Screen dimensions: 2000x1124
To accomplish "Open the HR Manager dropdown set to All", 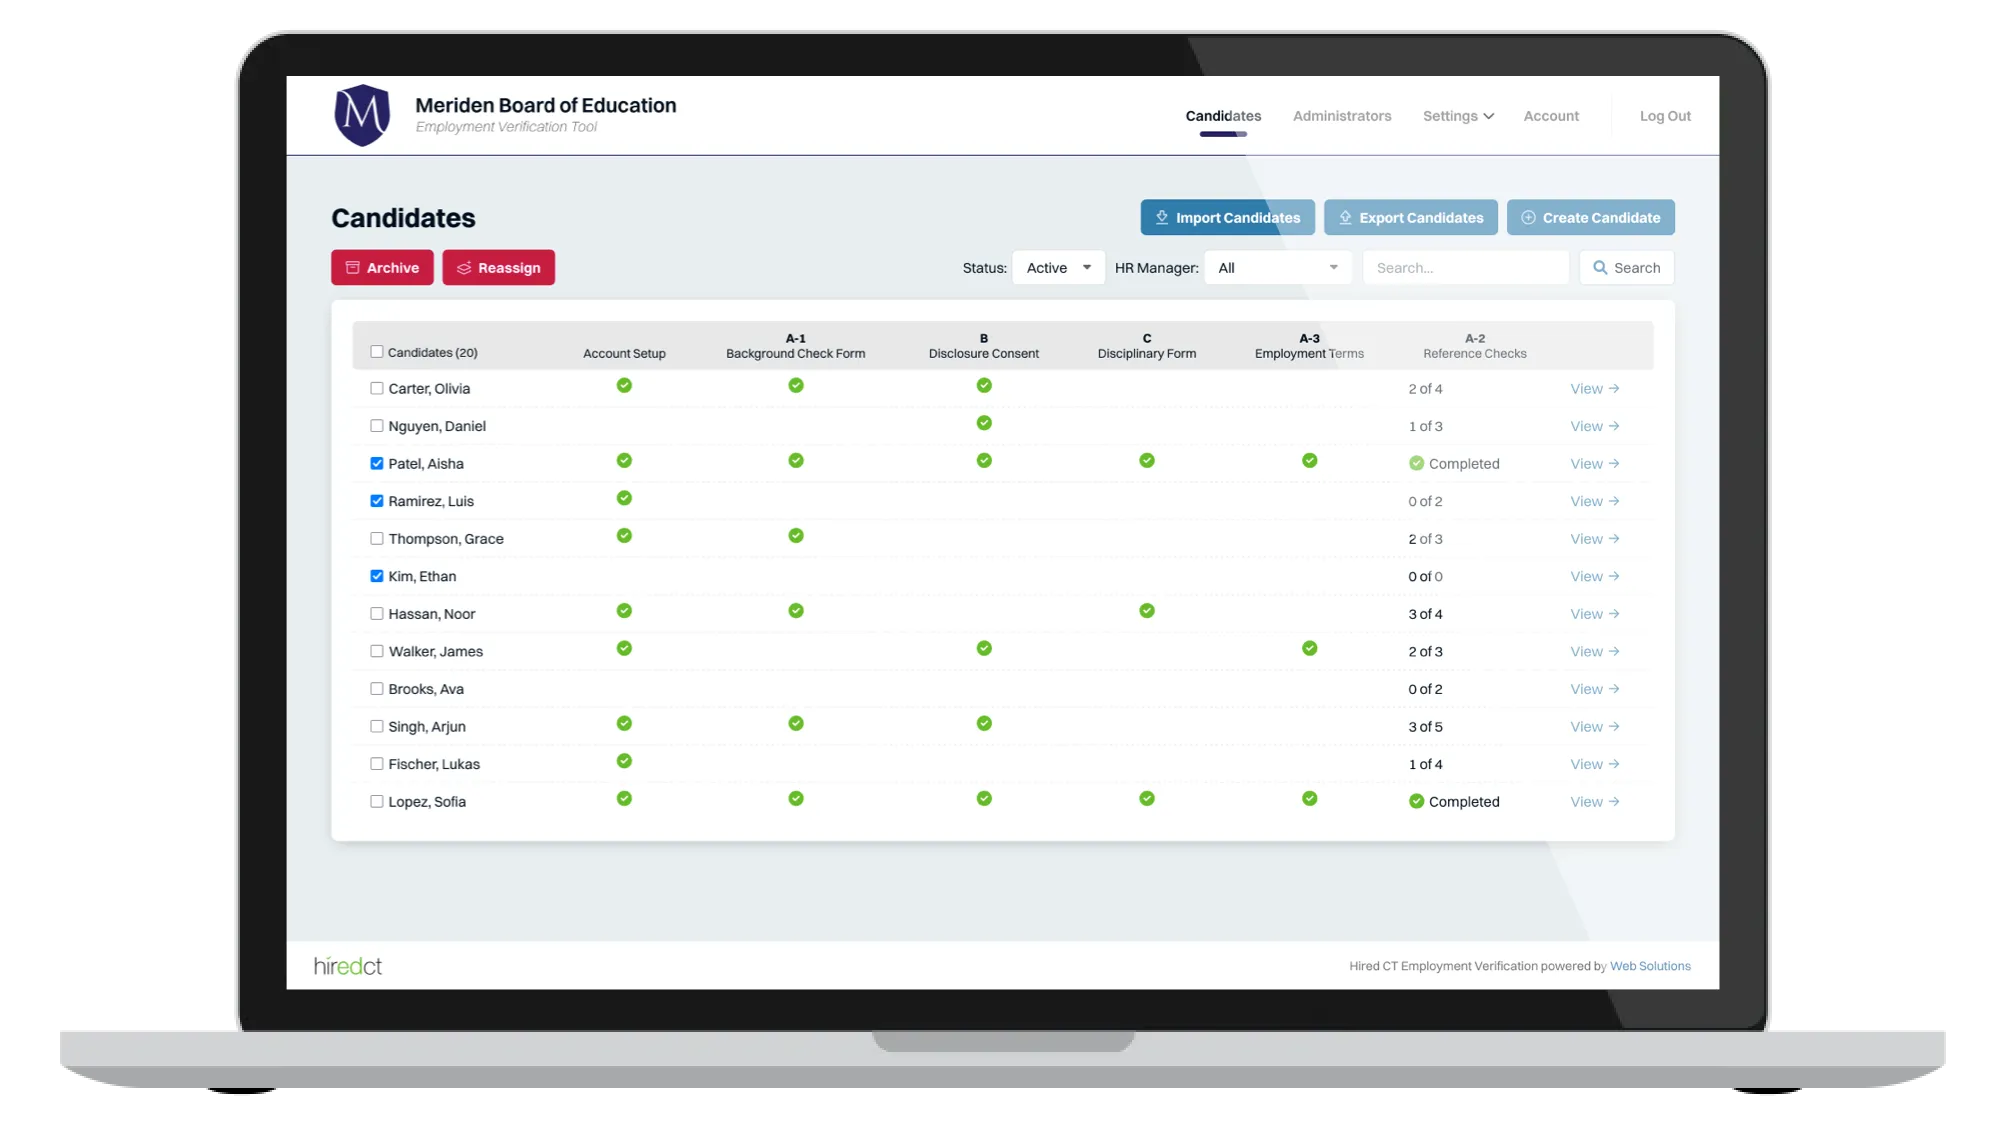I will 1278,268.
